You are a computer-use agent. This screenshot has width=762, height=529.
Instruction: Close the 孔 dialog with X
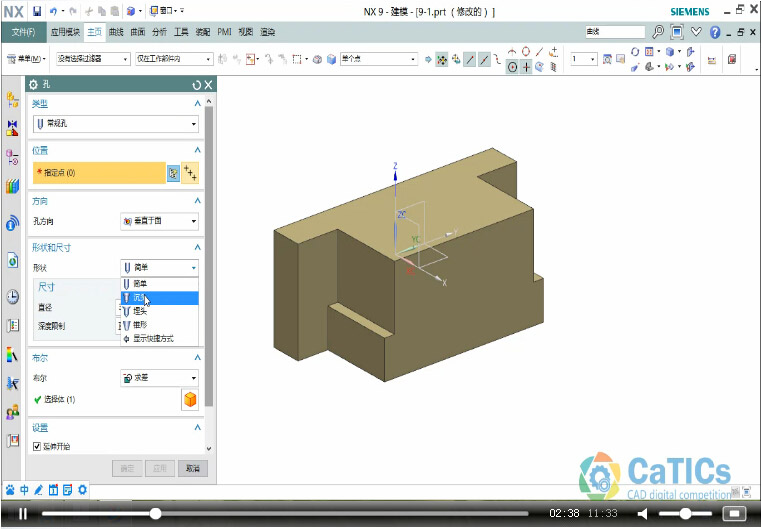[x=208, y=85]
